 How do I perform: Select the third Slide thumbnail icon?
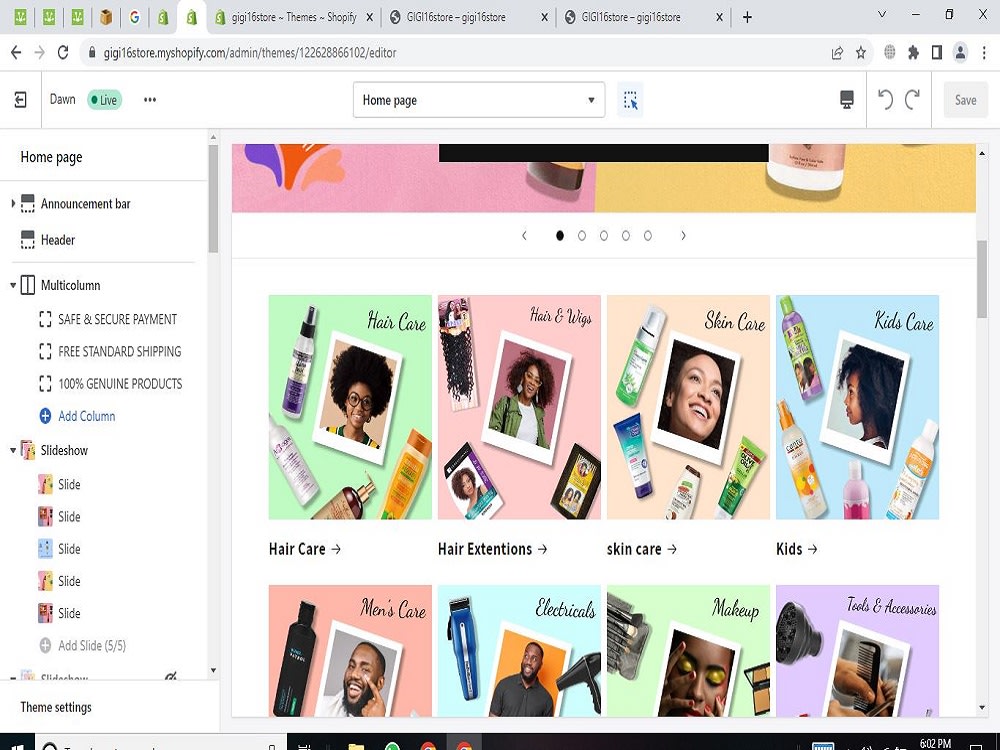tap(45, 549)
